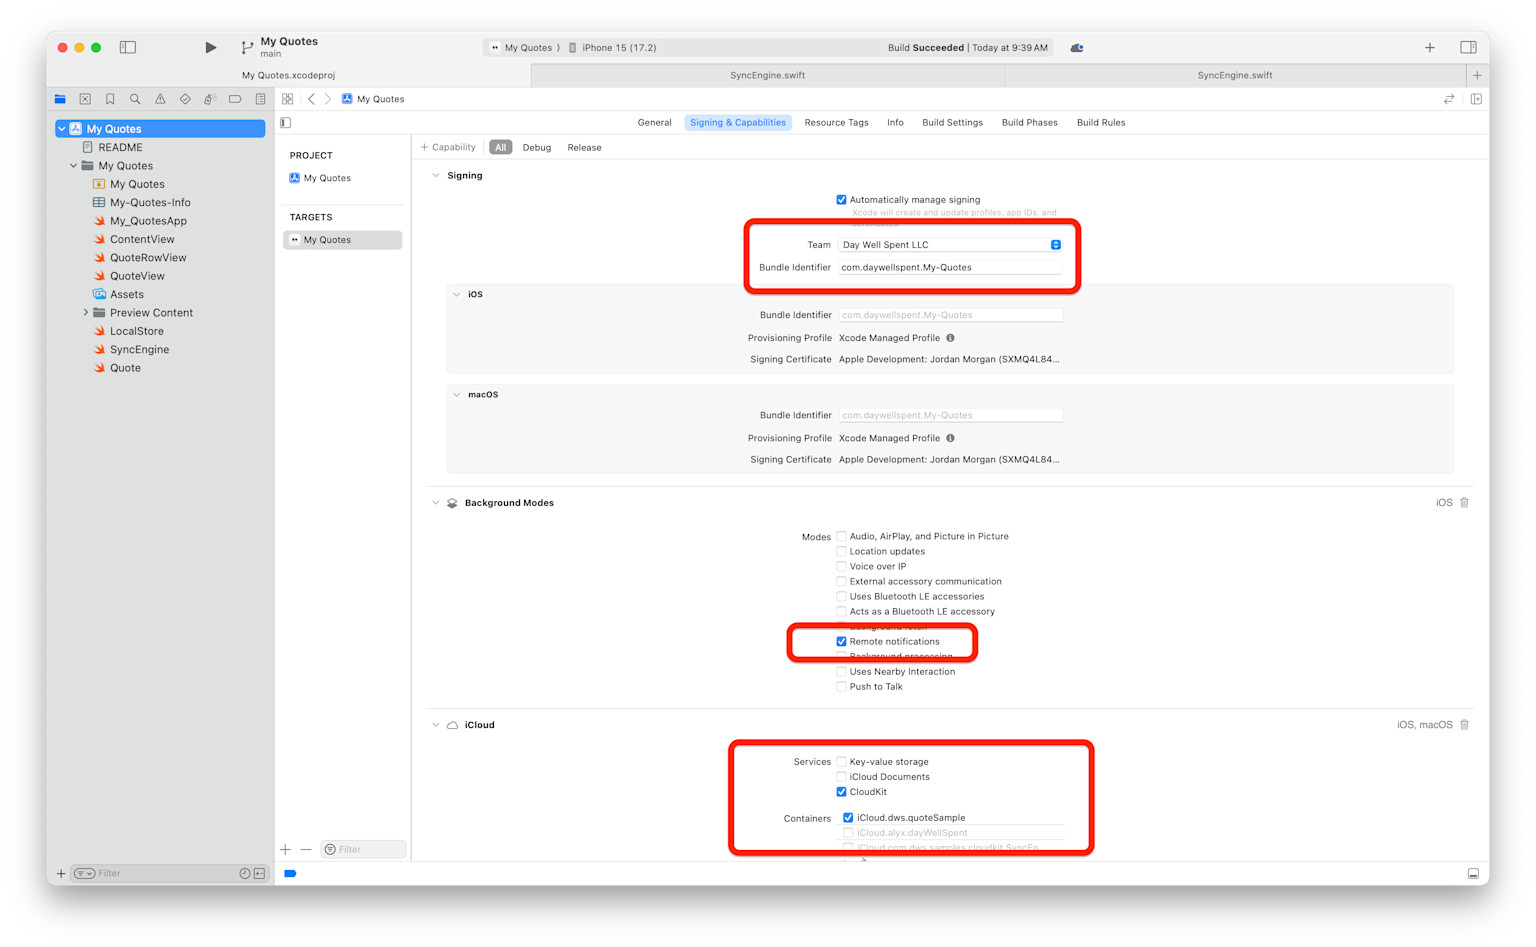Screen dimensions: 1536x947
Task: Switch to the Build Rules tab
Action: (x=1100, y=123)
